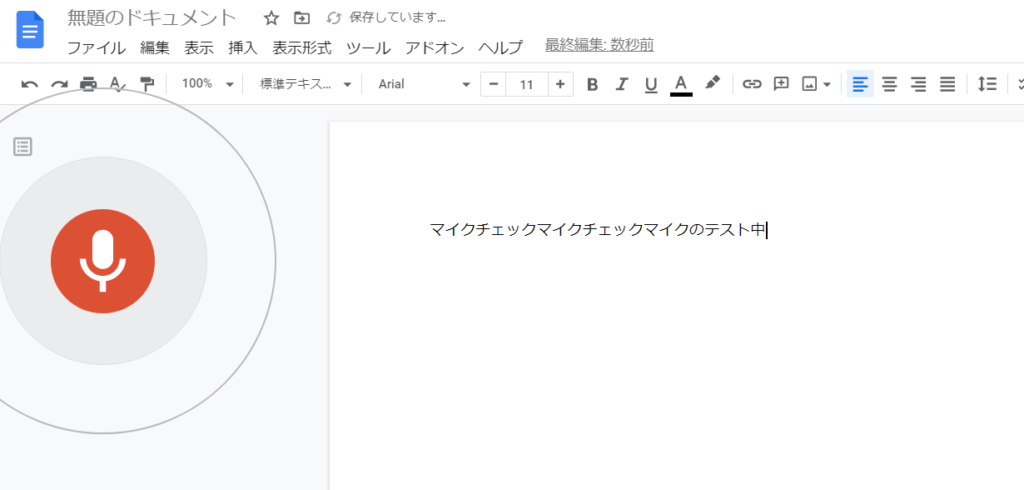The image size is (1024, 490).
Task: Open the ツール menu
Action: pyautogui.click(x=368, y=48)
